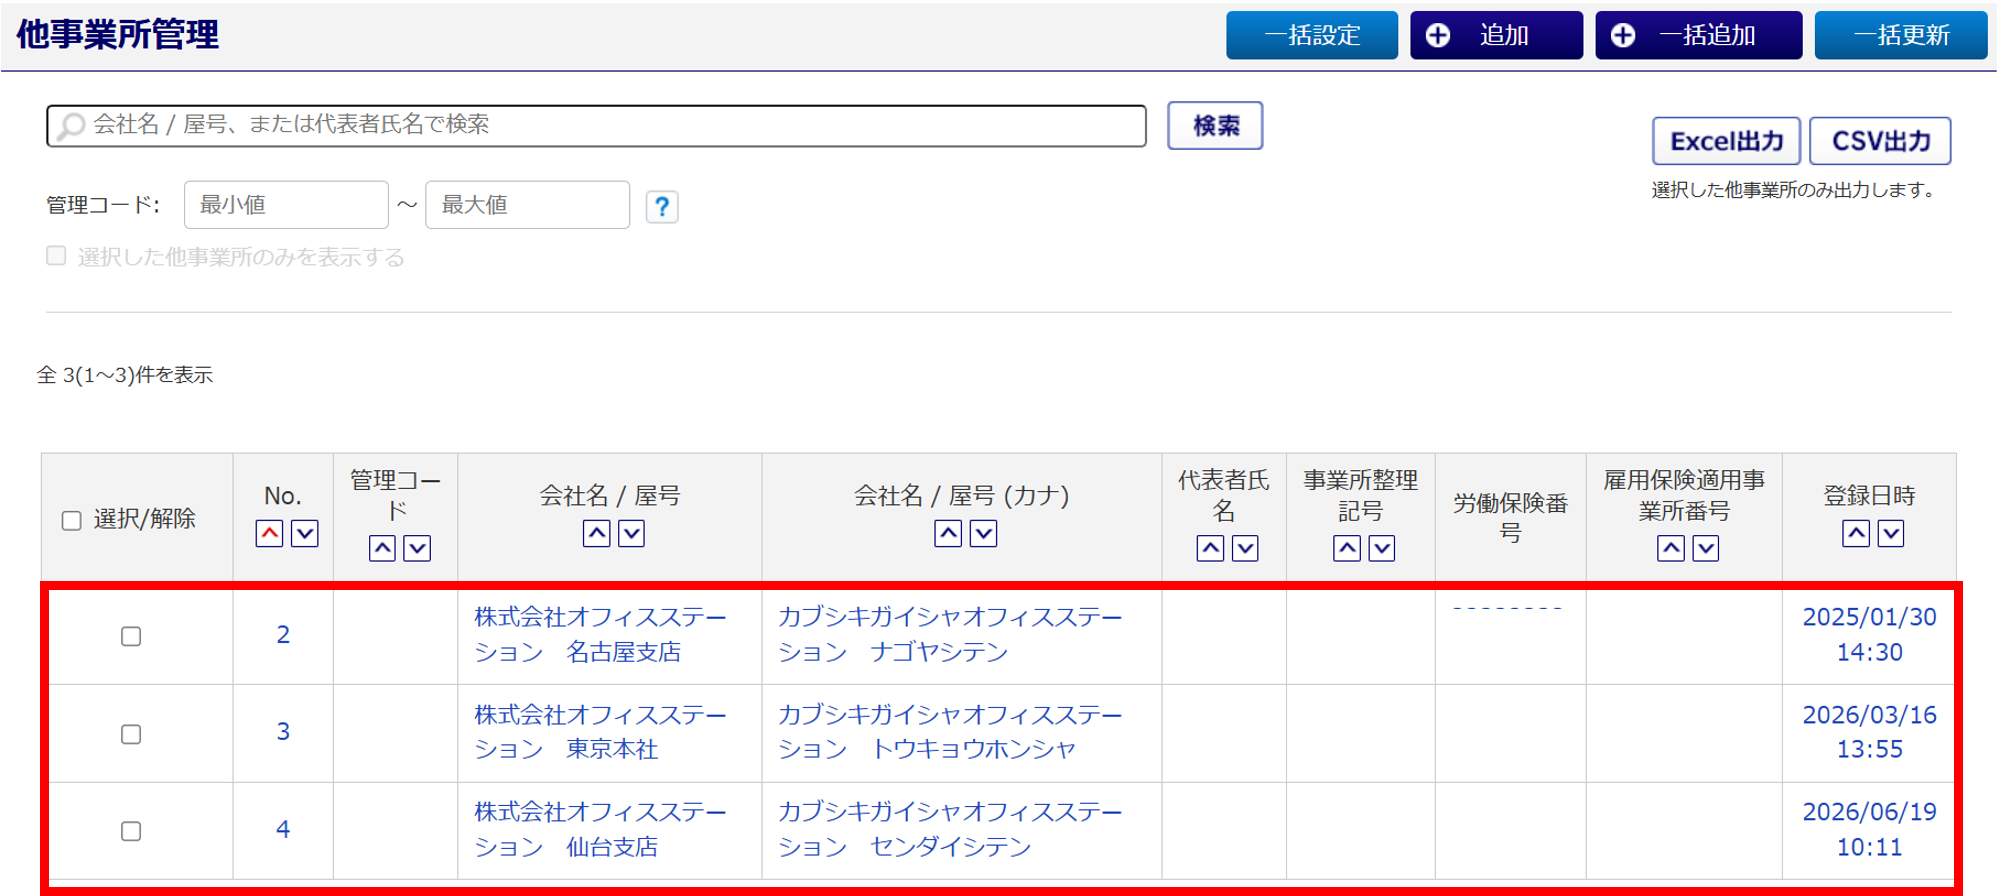Screen dimensions: 2000x896
Task: Export list with CSV出力
Action: click(1880, 141)
